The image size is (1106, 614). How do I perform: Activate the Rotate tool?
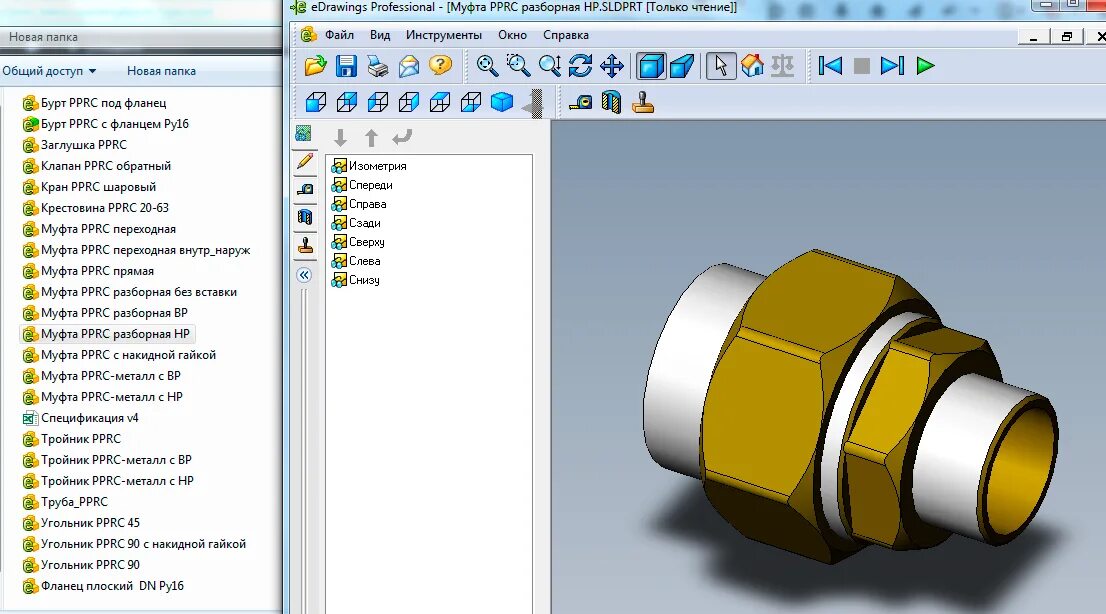coord(581,66)
